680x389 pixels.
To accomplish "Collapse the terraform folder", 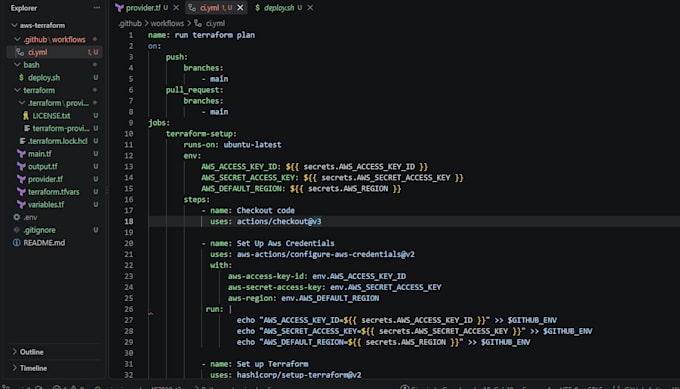I will pyautogui.click(x=17, y=90).
